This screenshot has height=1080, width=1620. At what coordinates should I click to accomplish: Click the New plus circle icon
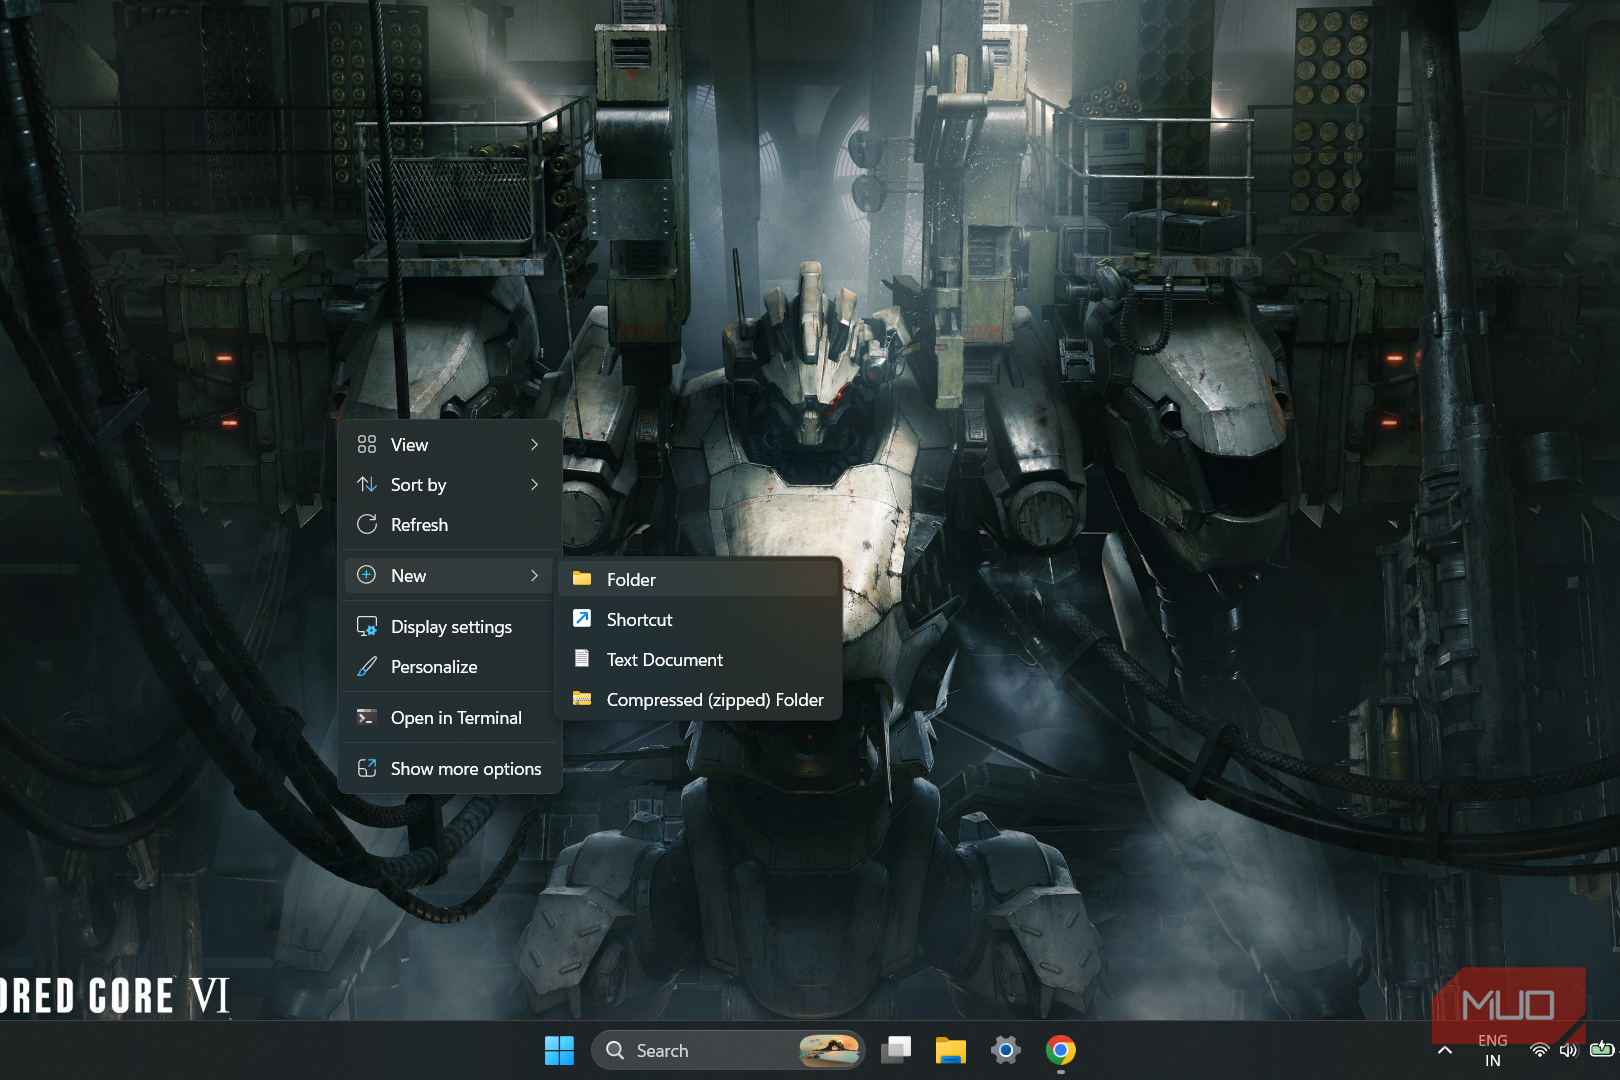pos(367,576)
